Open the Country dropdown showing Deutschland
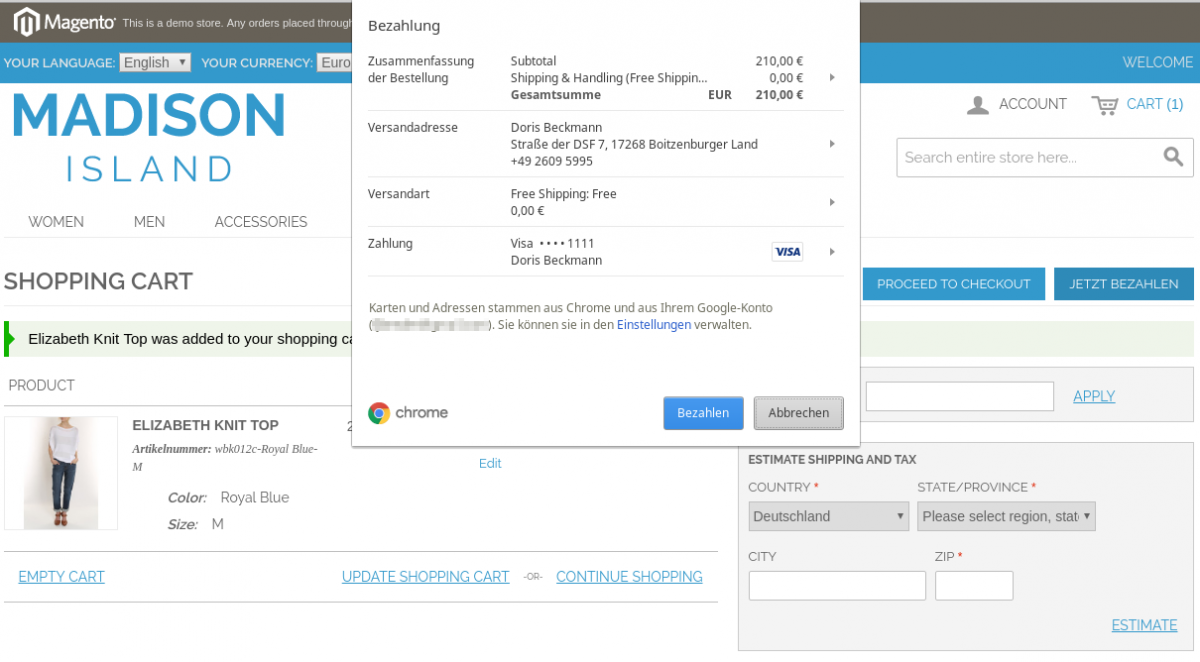This screenshot has width=1200, height=662. tap(829, 516)
